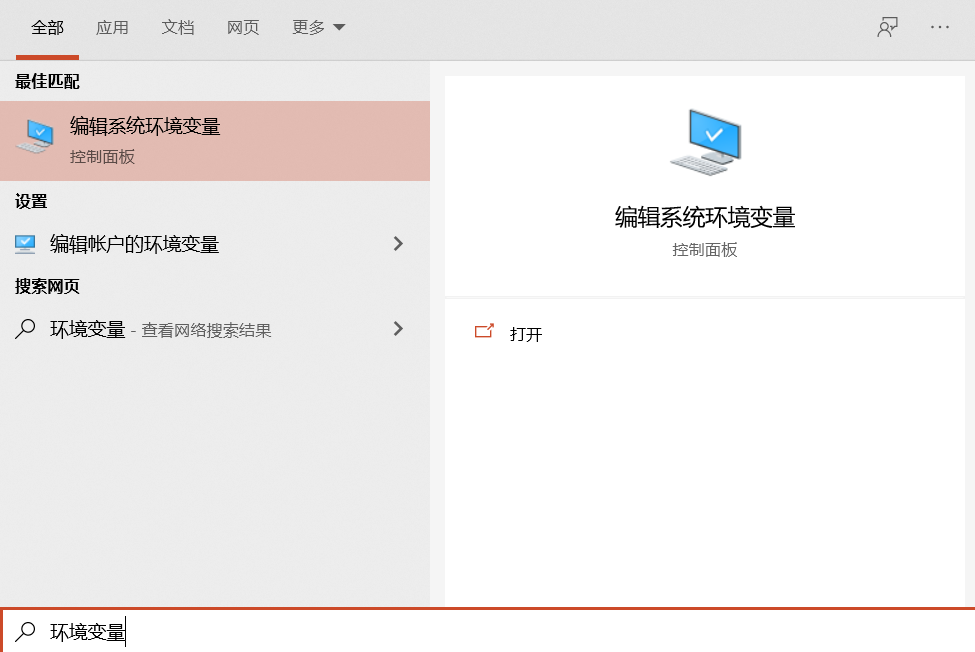This screenshot has height=652, width=975.
Task: Expand chevron for 编辑帐户的环境变量
Action: [x=399, y=244]
